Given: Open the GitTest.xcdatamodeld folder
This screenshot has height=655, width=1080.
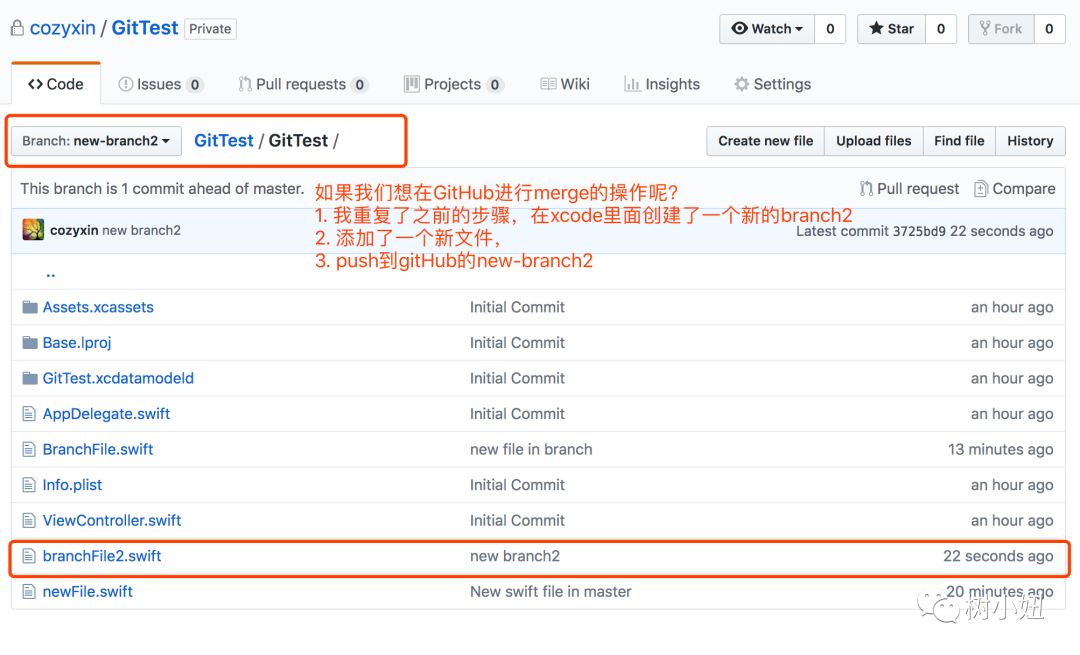Looking at the screenshot, I should tap(118, 378).
